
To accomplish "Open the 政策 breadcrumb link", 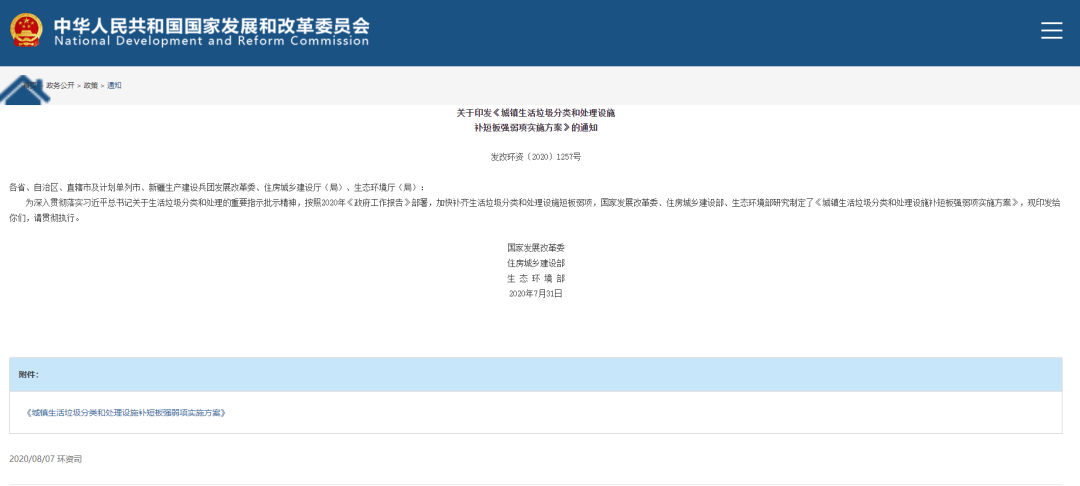I will pos(91,86).
